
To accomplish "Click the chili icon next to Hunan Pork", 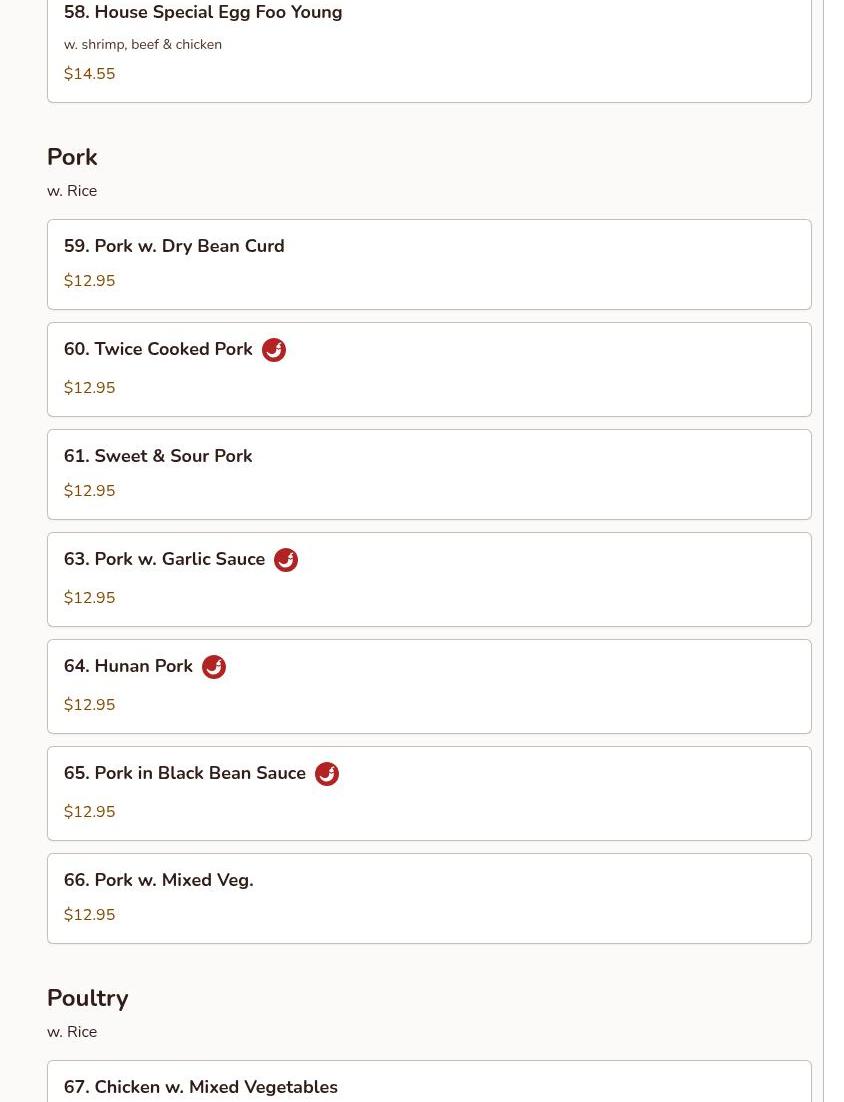I will pyautogui.click(x=213, y=667).
